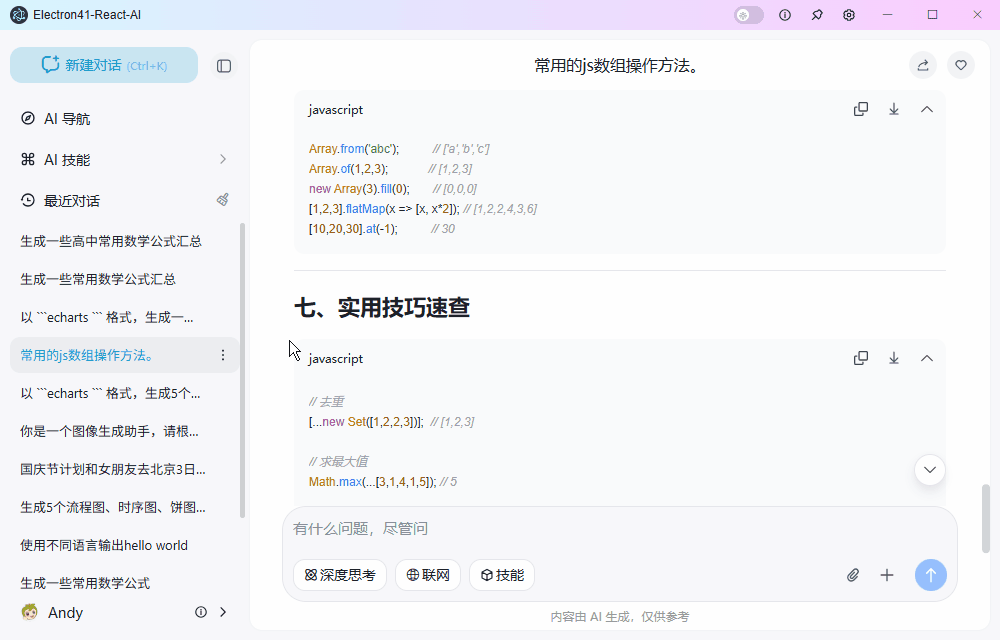Open the info icon in title bar
This screenshot has height=640, width=1000.
(785, 15)
